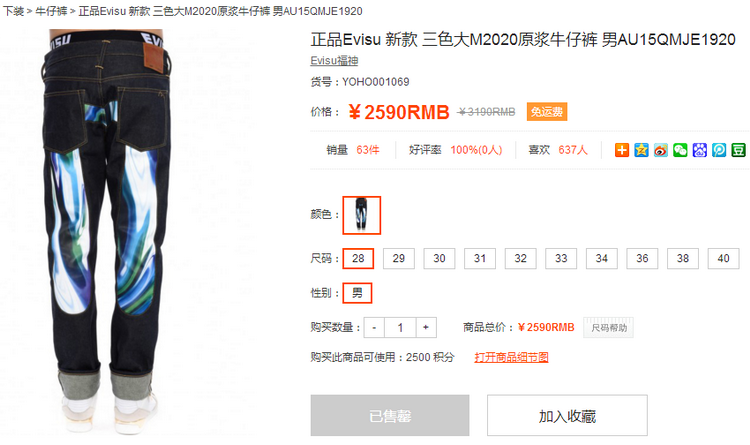Select the jeans color swatch thumbnail
The image size is (750, 445).
(362, 215)
